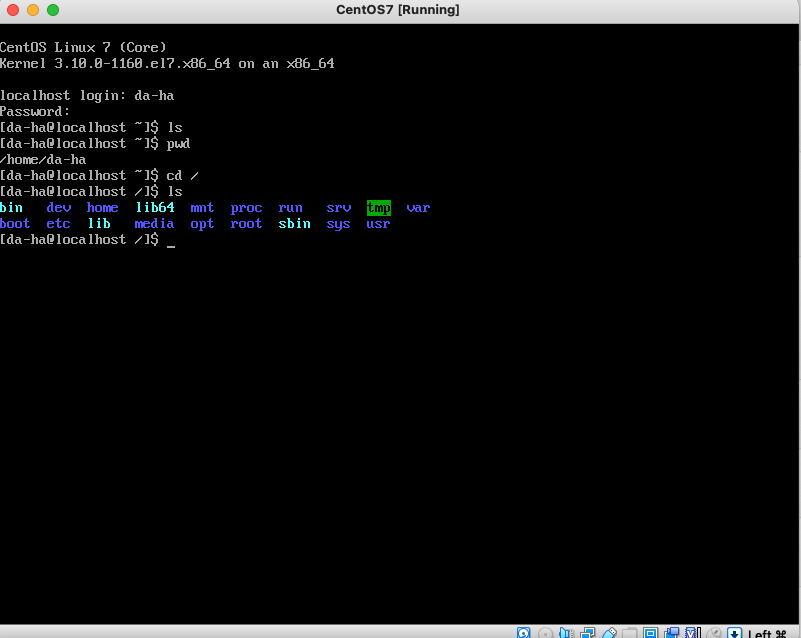This screenshot has width=801, height=638.
Task: Click the hard disk activity indicator icon
Action: coord(524,633)
